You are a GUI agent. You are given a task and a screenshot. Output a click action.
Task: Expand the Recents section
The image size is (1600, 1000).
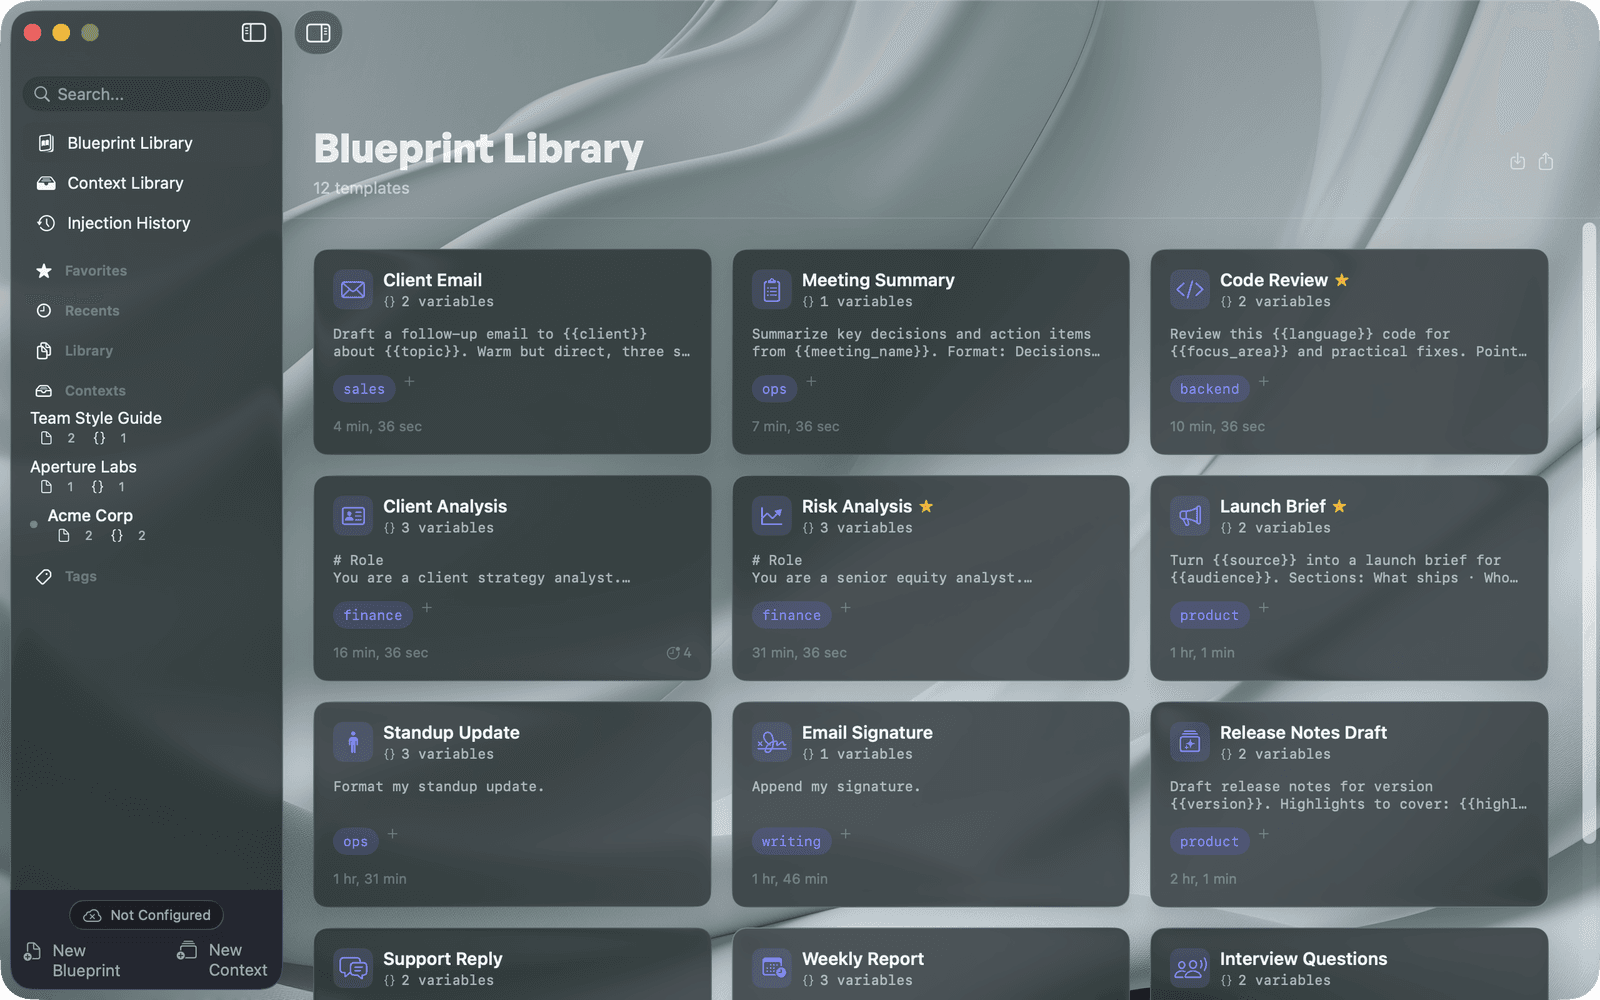coord(92,311)
